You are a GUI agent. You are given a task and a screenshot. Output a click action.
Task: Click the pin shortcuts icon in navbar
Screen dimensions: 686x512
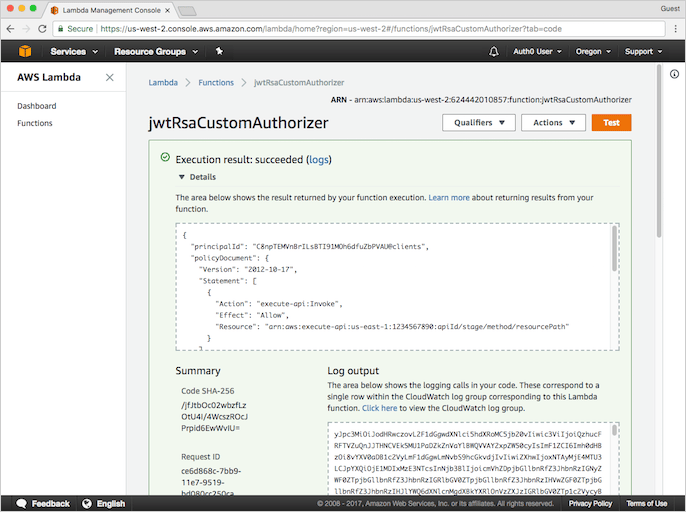(219, 51)
